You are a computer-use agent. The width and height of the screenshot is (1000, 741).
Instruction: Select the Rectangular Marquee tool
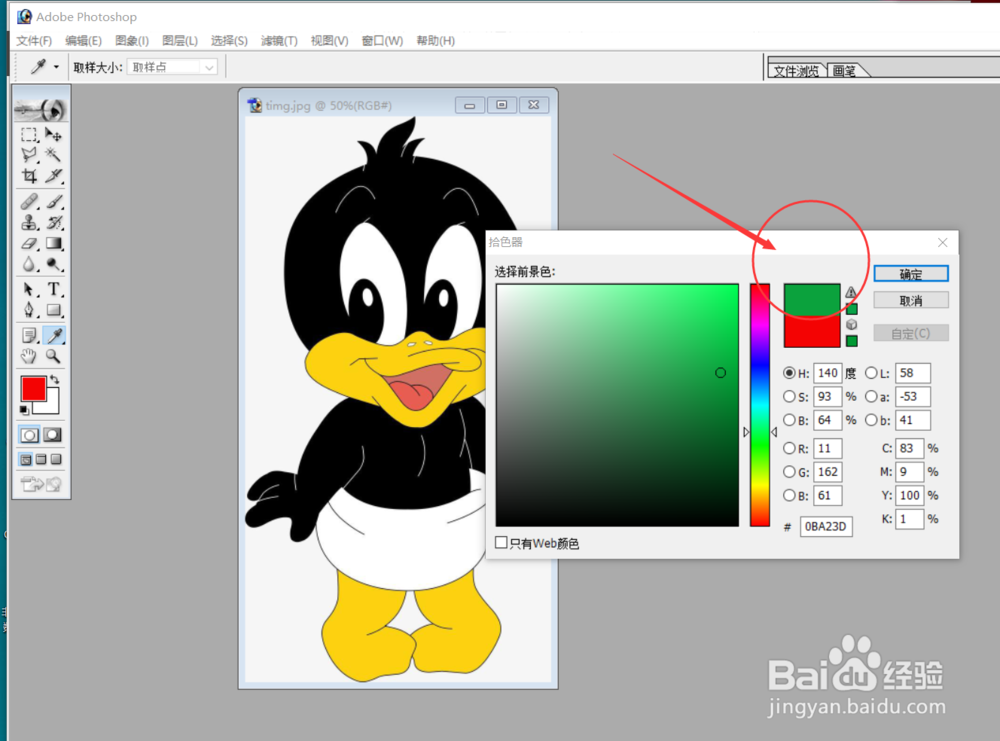point(29,135)
